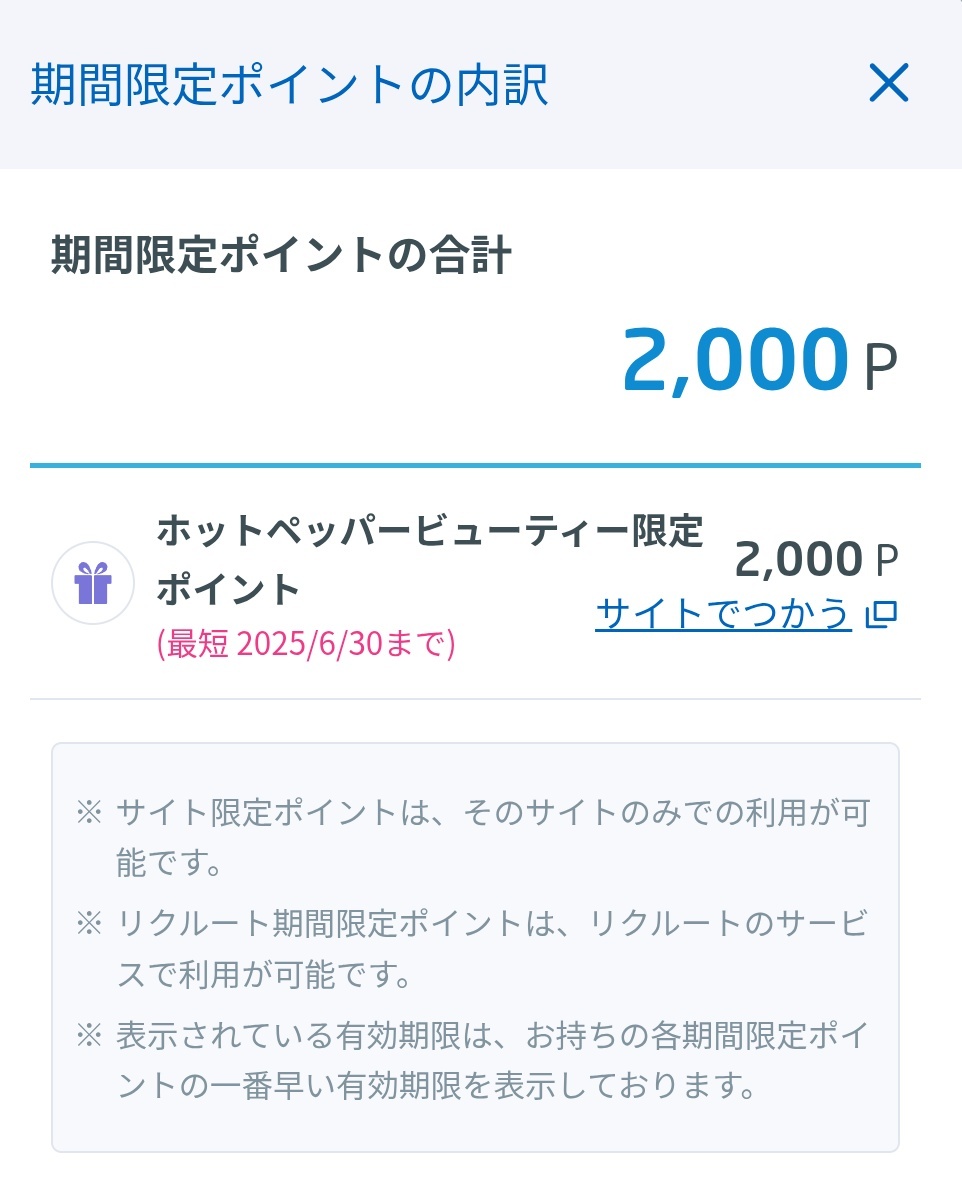Image resolution: width=962 pixels, height=1188 pixels.
Task: Tap the purple gift box icon
Action: click(x=93, y=583)
